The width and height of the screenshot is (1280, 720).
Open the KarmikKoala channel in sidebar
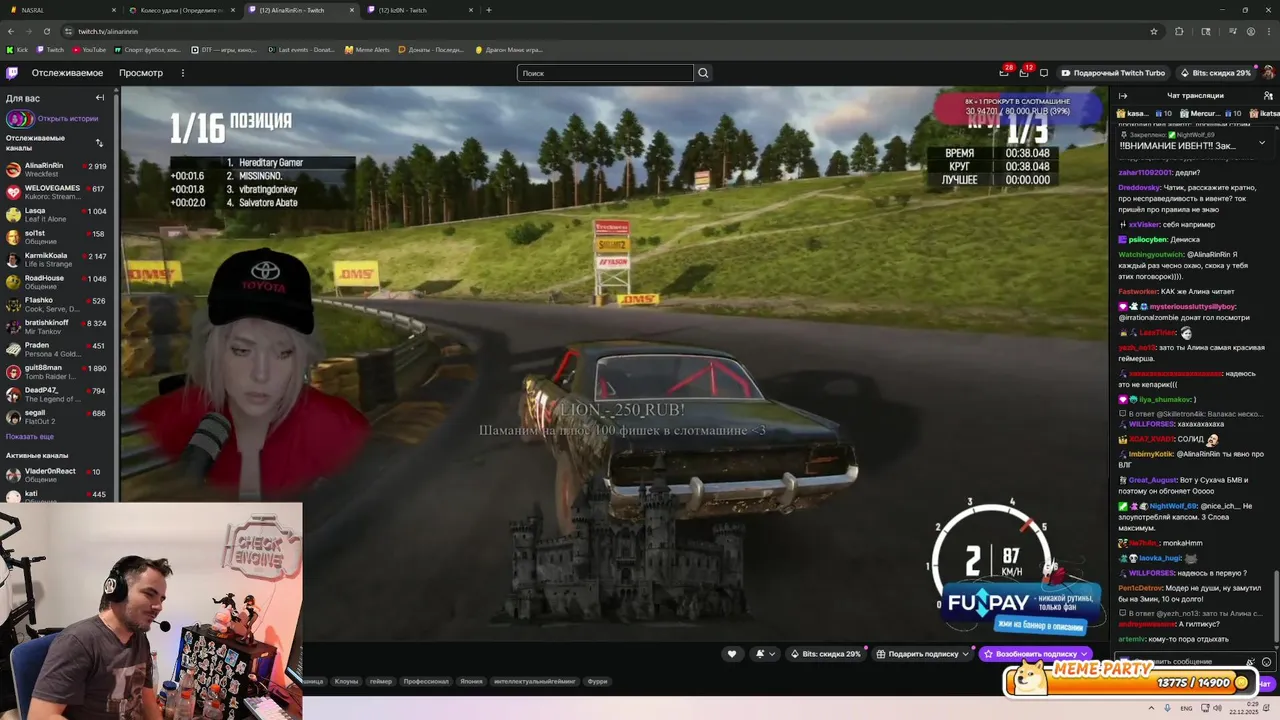59,260
